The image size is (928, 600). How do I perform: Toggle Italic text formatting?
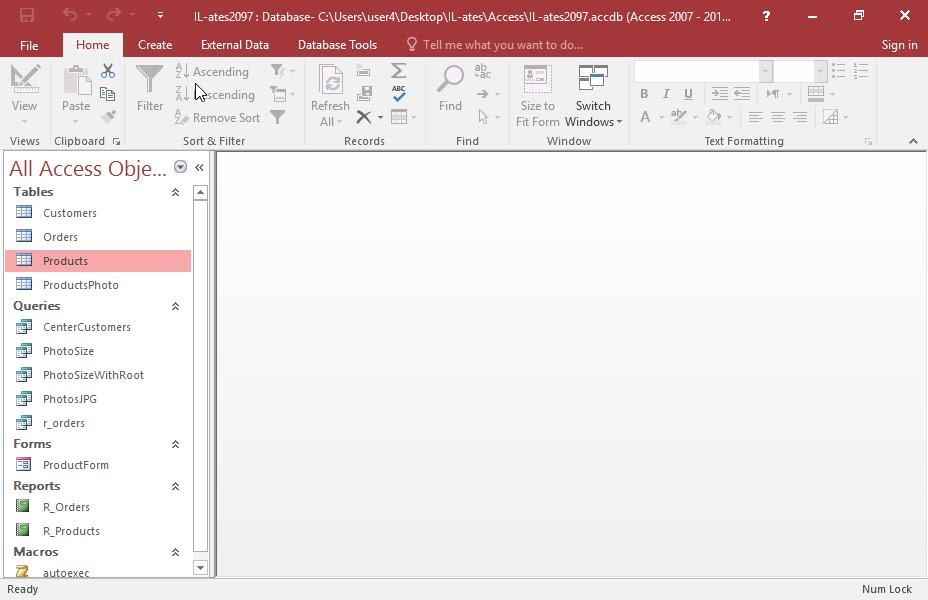666,93
